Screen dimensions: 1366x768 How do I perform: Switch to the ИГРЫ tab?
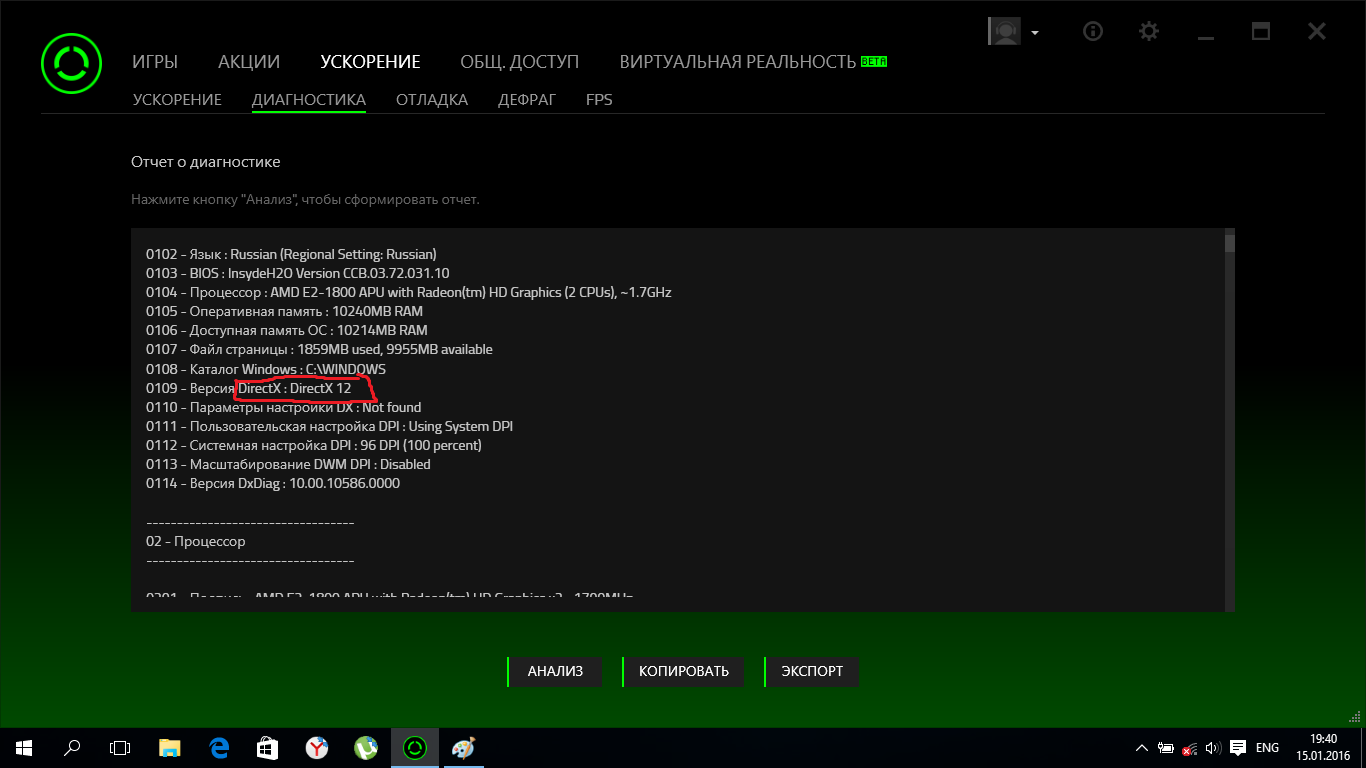155,62
